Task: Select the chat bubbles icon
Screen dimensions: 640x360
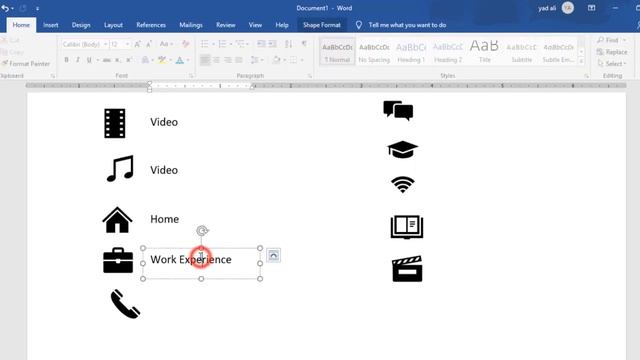Action: [398, 111]
